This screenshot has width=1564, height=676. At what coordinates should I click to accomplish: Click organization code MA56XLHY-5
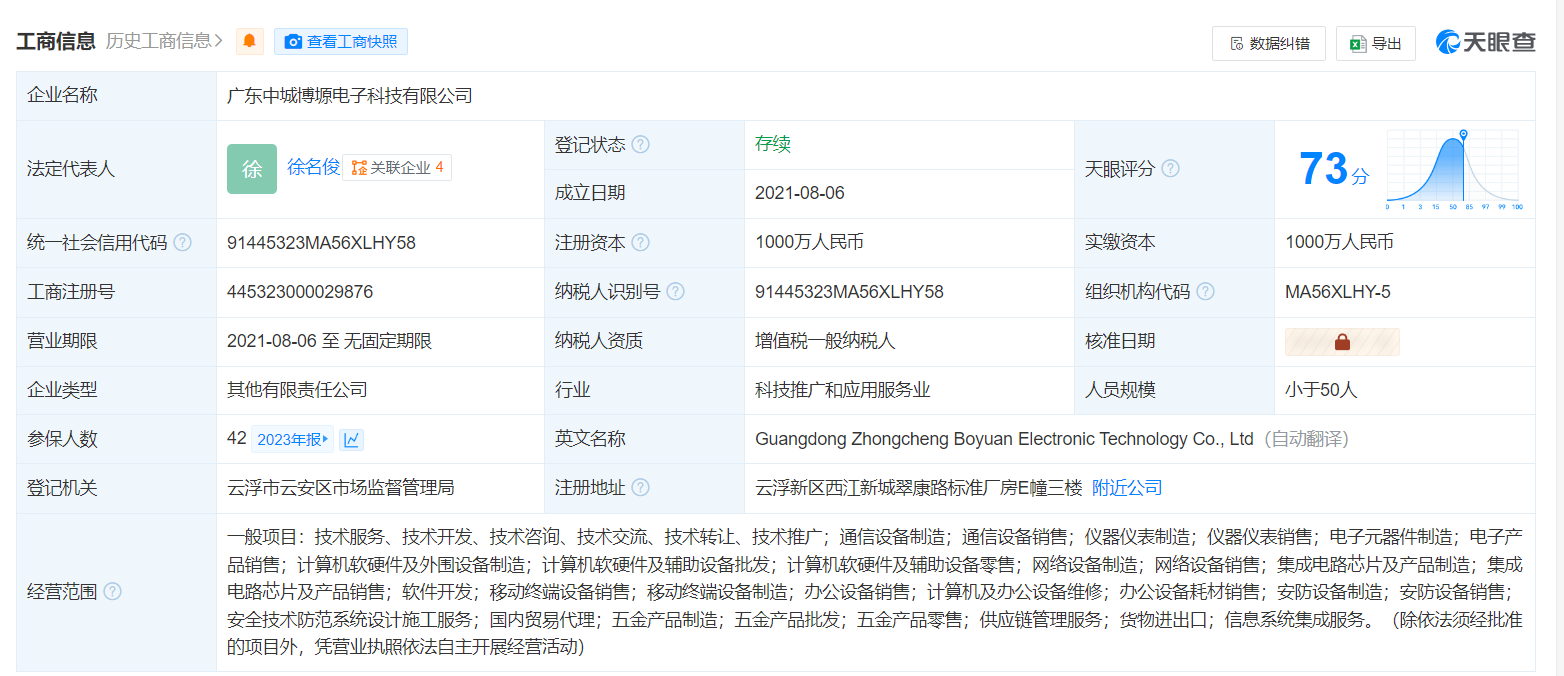1338,292
